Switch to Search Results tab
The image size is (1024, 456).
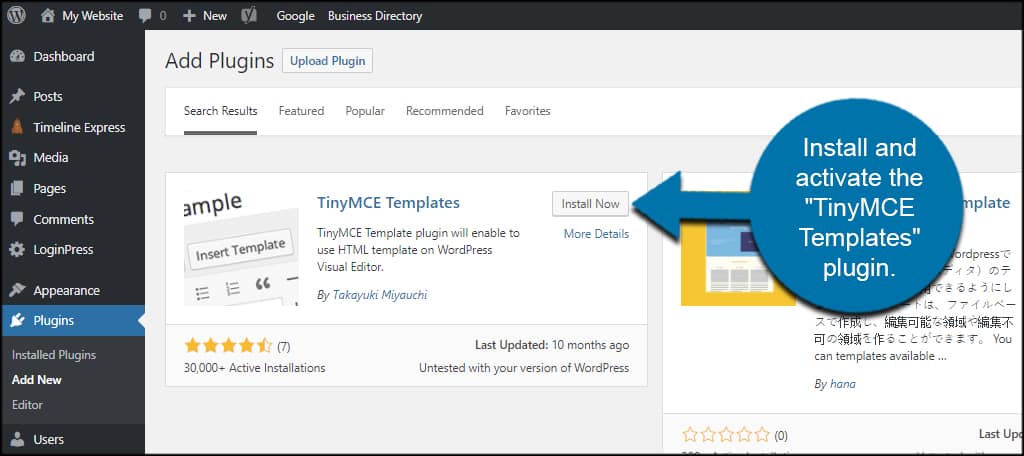click(x=220, y=111)
